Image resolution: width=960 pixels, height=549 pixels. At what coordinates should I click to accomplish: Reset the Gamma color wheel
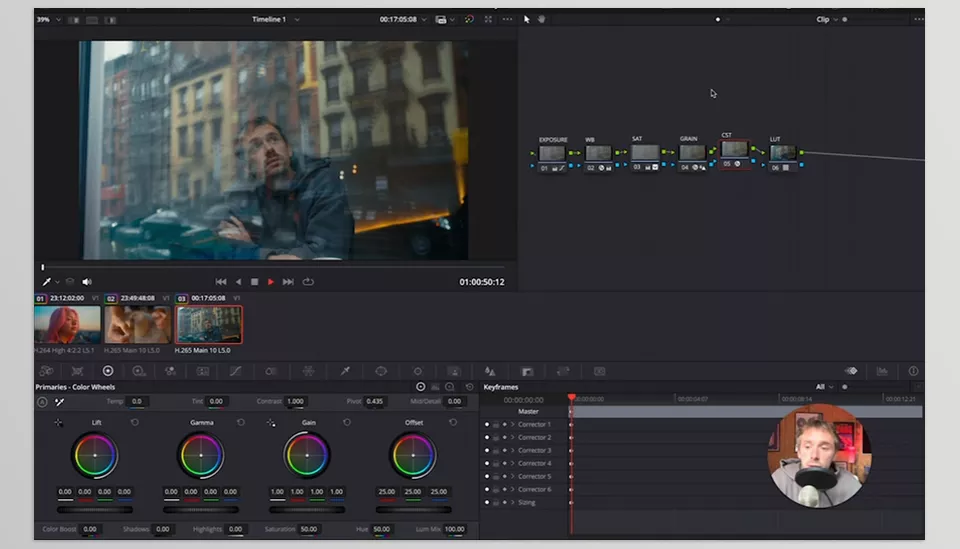pos(241,422)
